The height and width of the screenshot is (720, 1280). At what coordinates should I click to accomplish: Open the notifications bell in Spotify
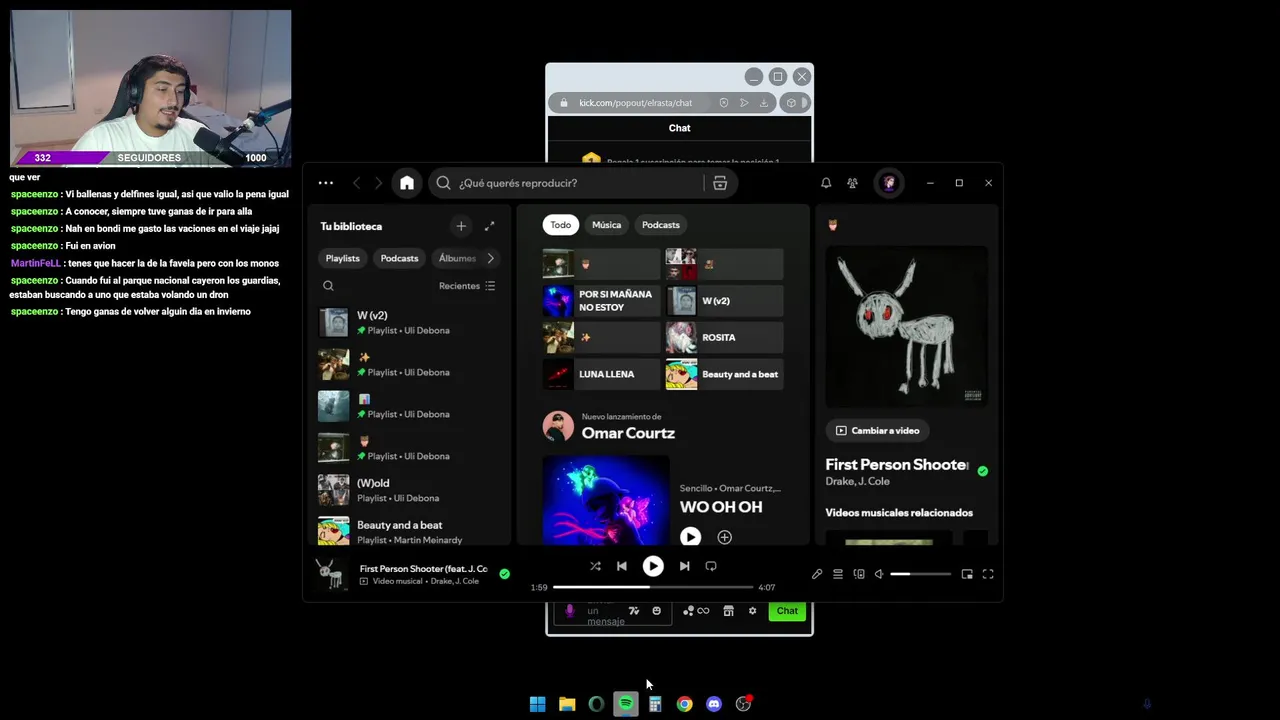pyautogui.click(x=826, y=183)
